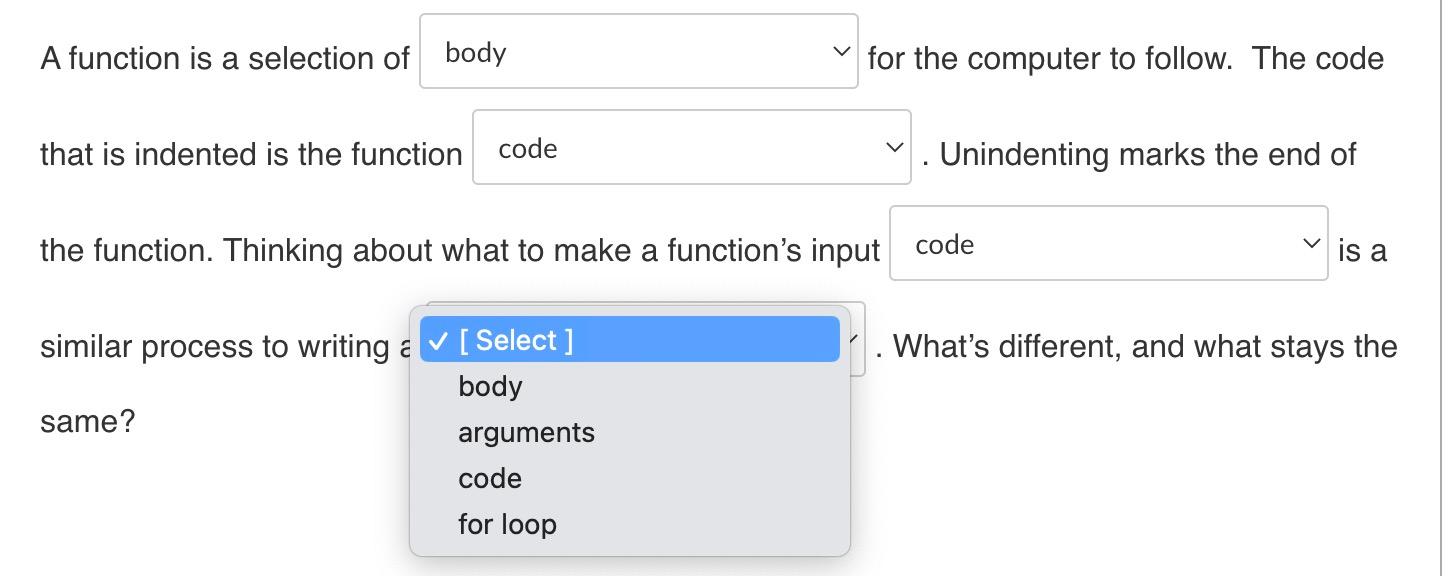Open the dropdown currently showing "body"
The height and width of the screenshot is (576, 1450).
pyautogui.click(x=637, y=48)
